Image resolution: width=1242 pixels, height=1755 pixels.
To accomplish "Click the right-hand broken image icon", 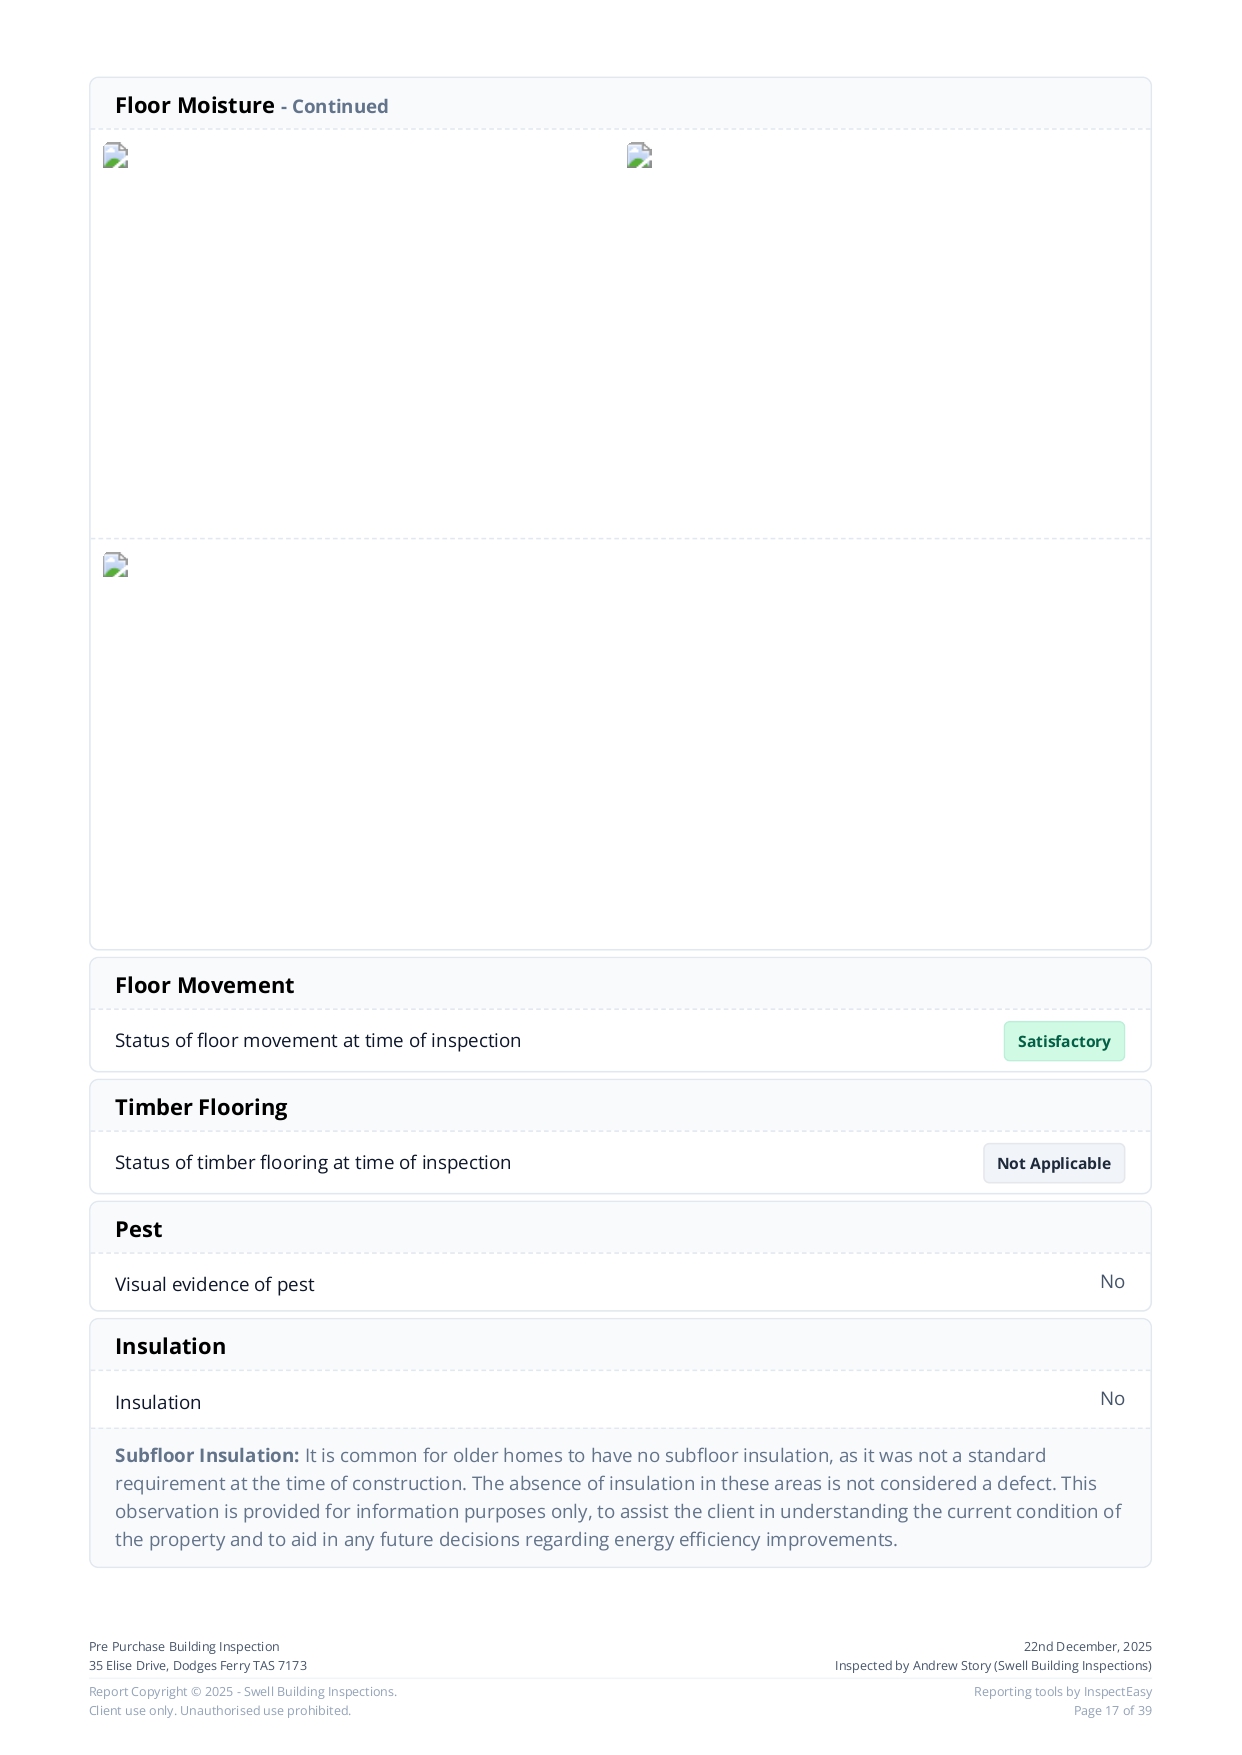I will point(639,156).
